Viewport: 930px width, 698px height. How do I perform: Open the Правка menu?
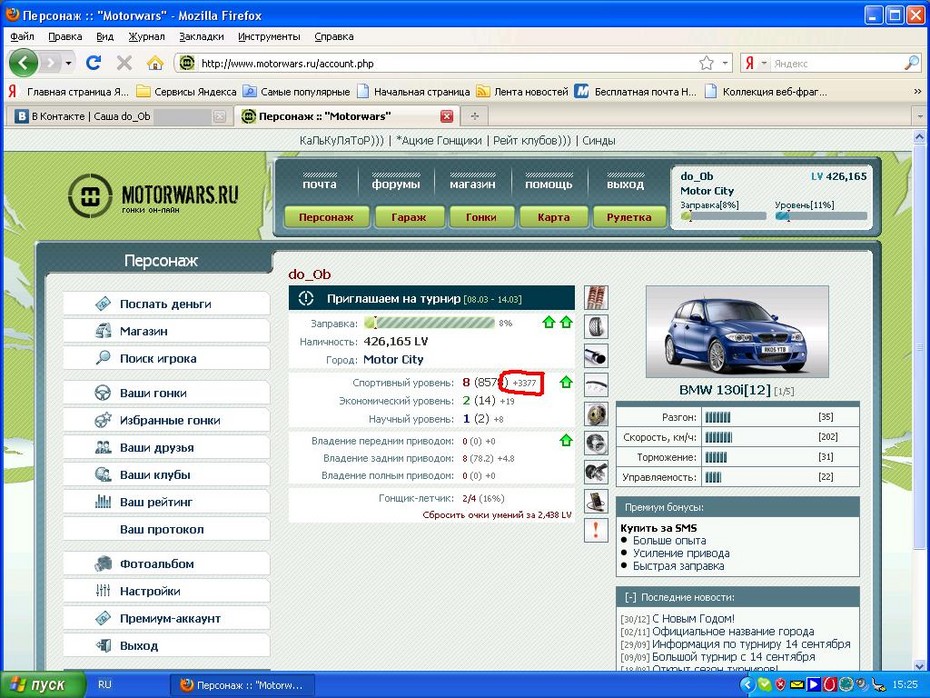[x=65, y=36]
